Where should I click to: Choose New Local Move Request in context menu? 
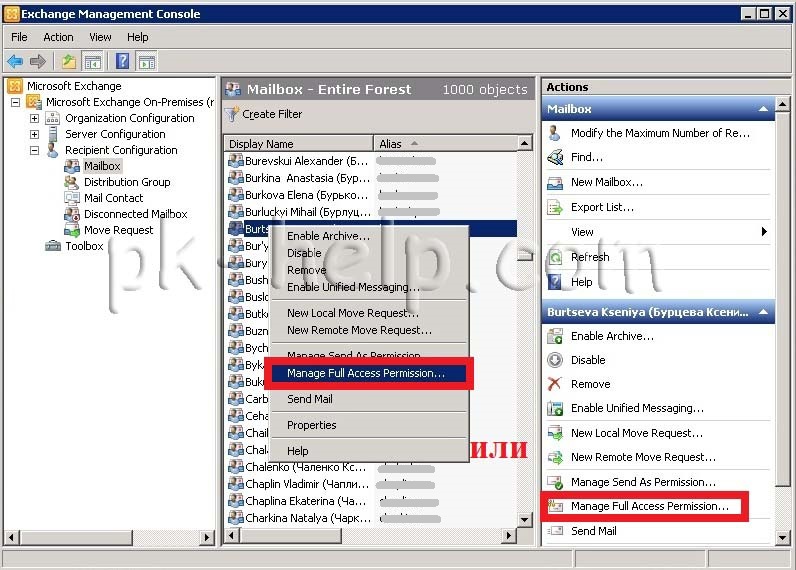pyautogui.click(x=369, y=313)
